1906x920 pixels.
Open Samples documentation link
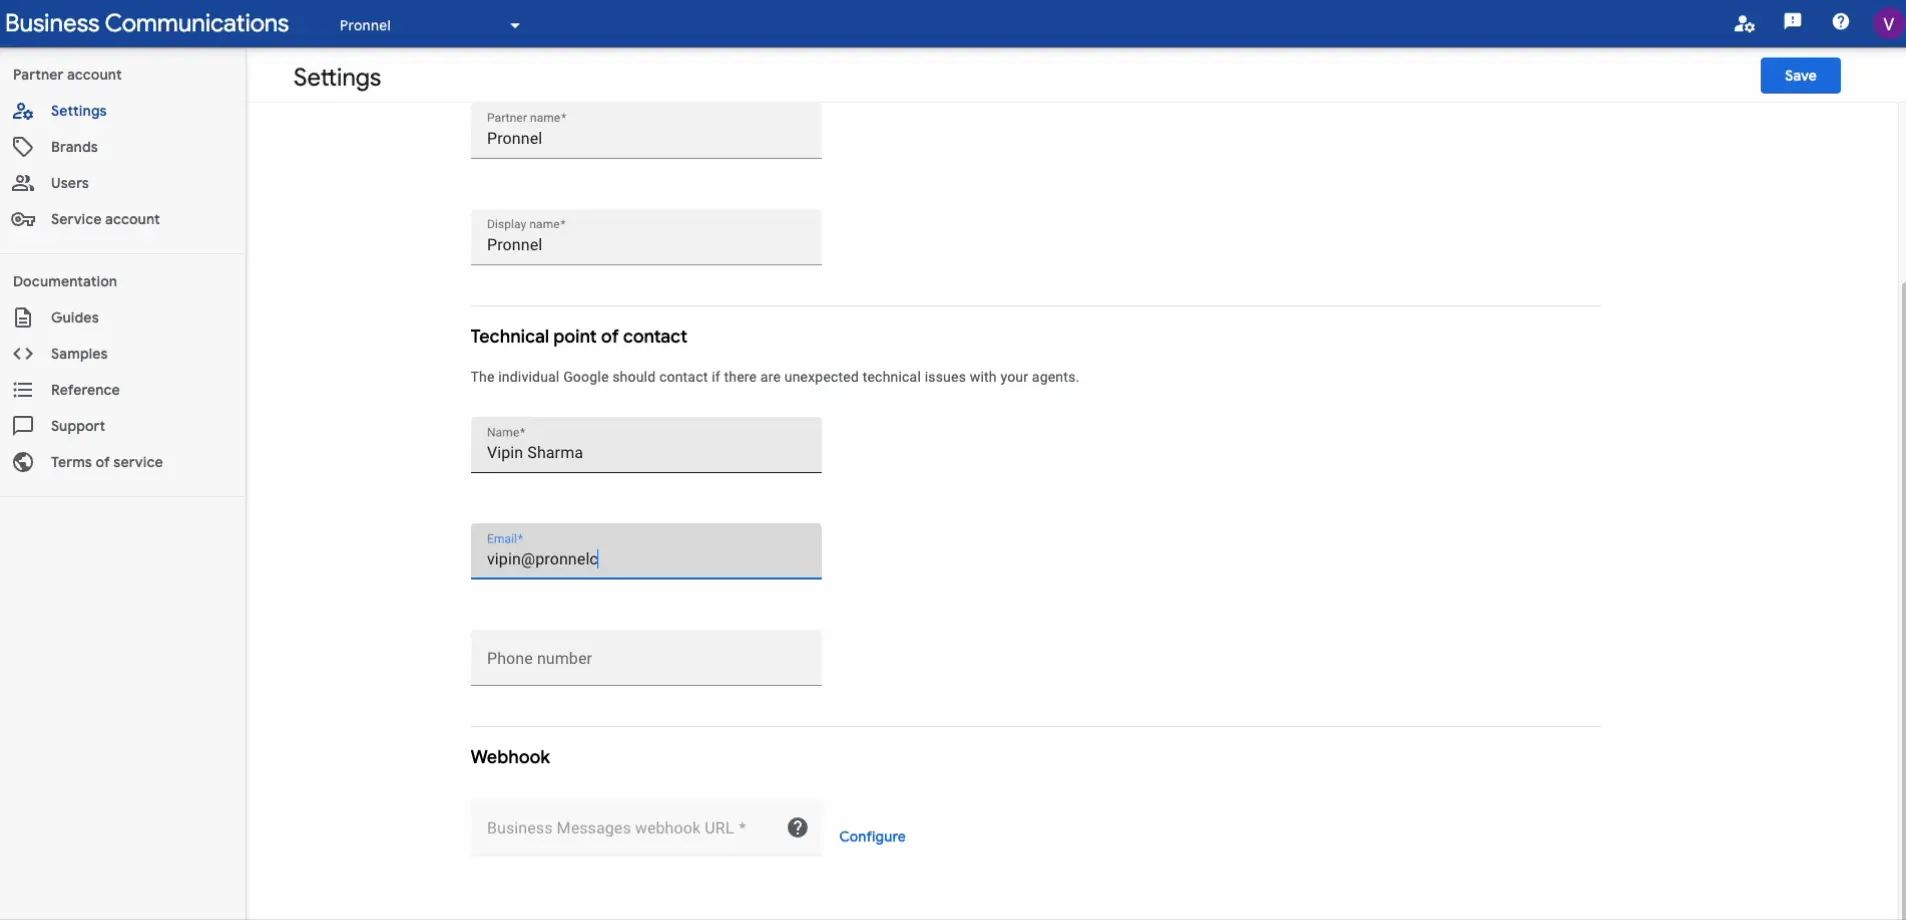tap(79, 354)
